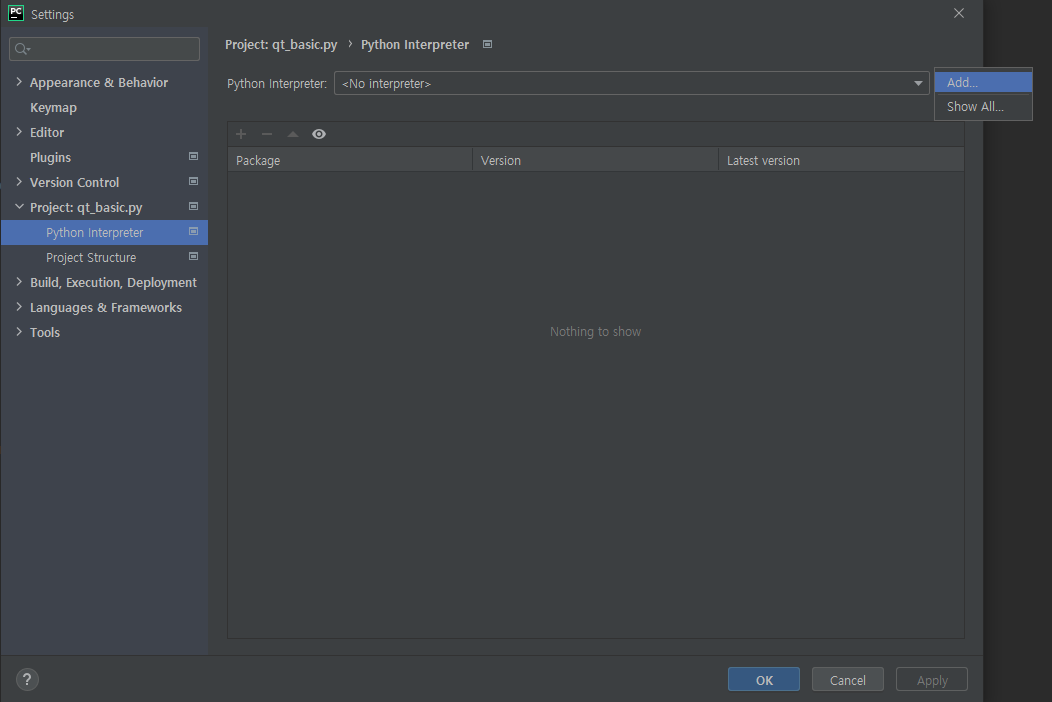1052x702 pixels.
Task: Toggle the show early releases eye icon
Action: point(319,134)
